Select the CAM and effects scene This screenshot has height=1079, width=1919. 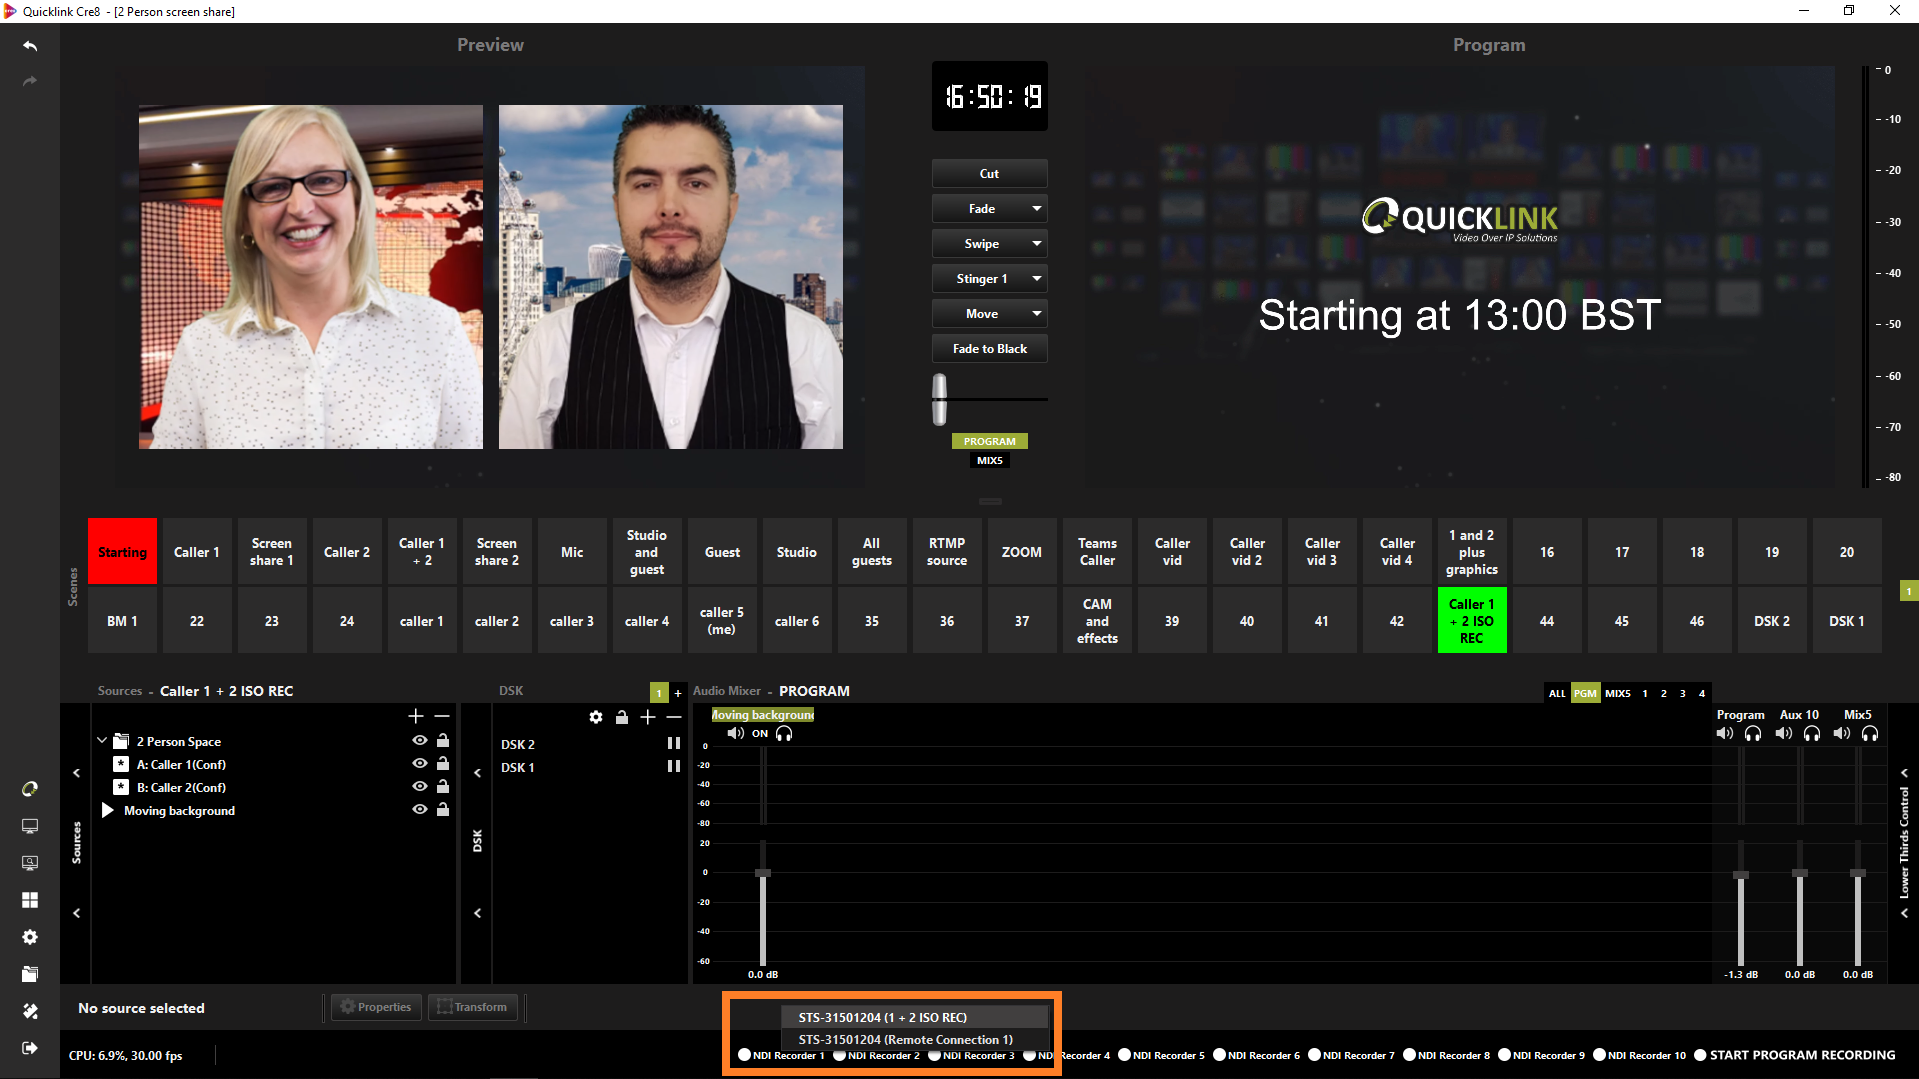coord(1098,621)
